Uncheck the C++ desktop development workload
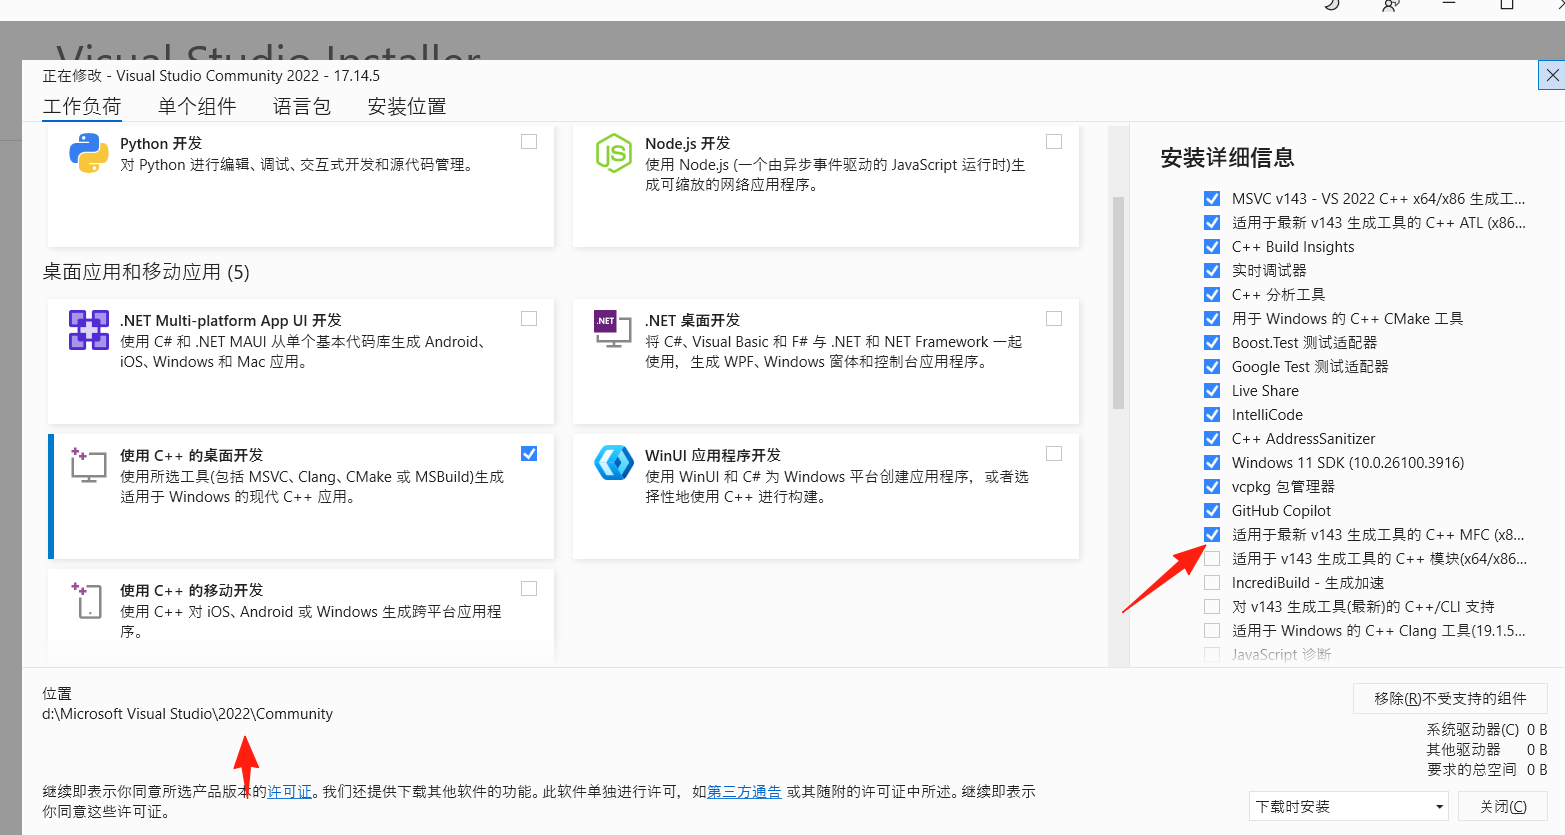 529,454
